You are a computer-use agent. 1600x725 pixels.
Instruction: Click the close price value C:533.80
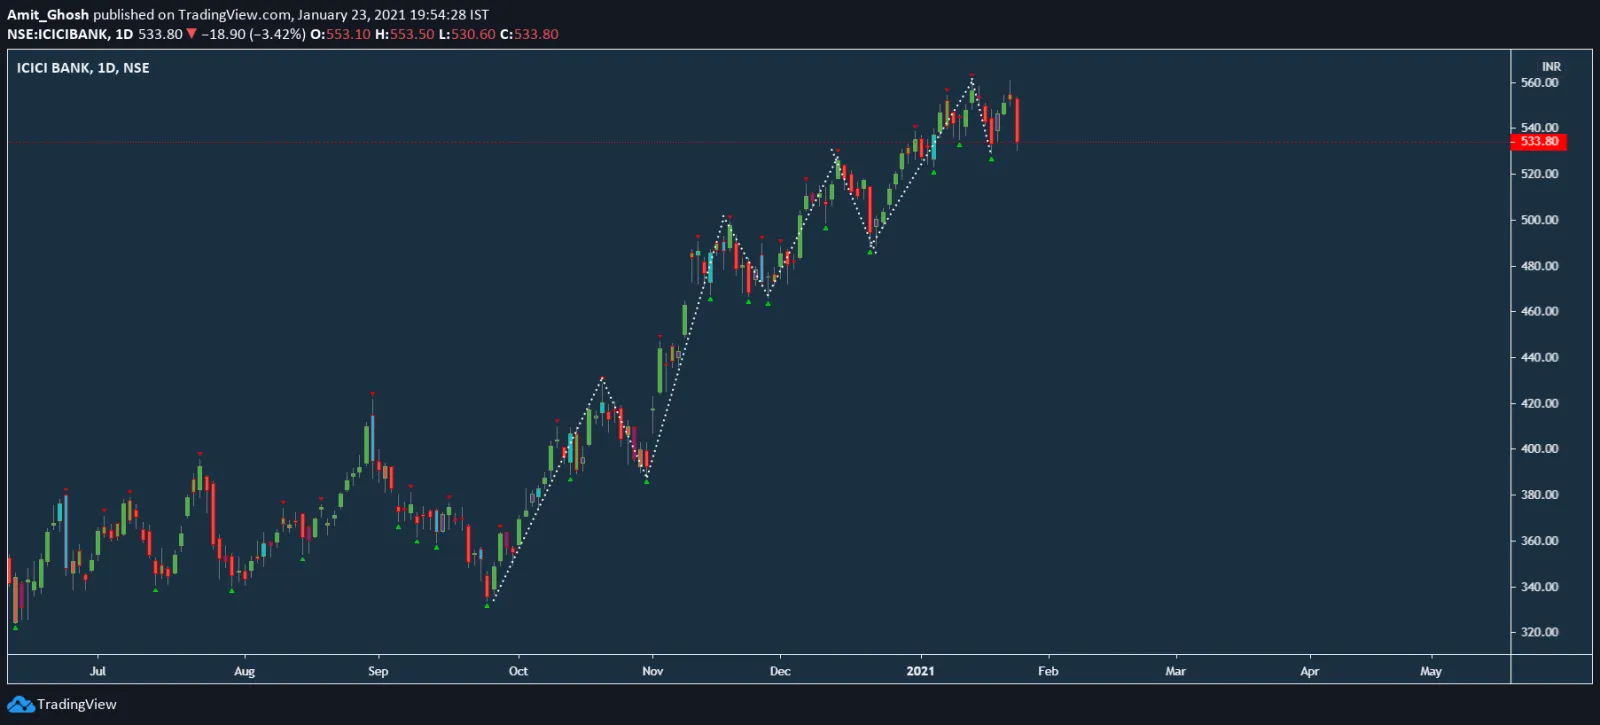(x=529, y=34)
